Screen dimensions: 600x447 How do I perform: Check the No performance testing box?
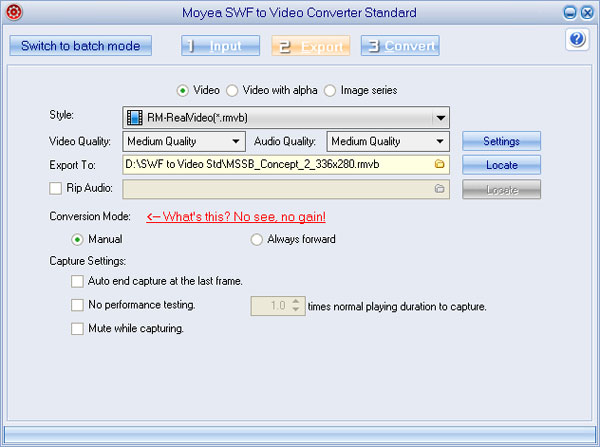(77, 305)
